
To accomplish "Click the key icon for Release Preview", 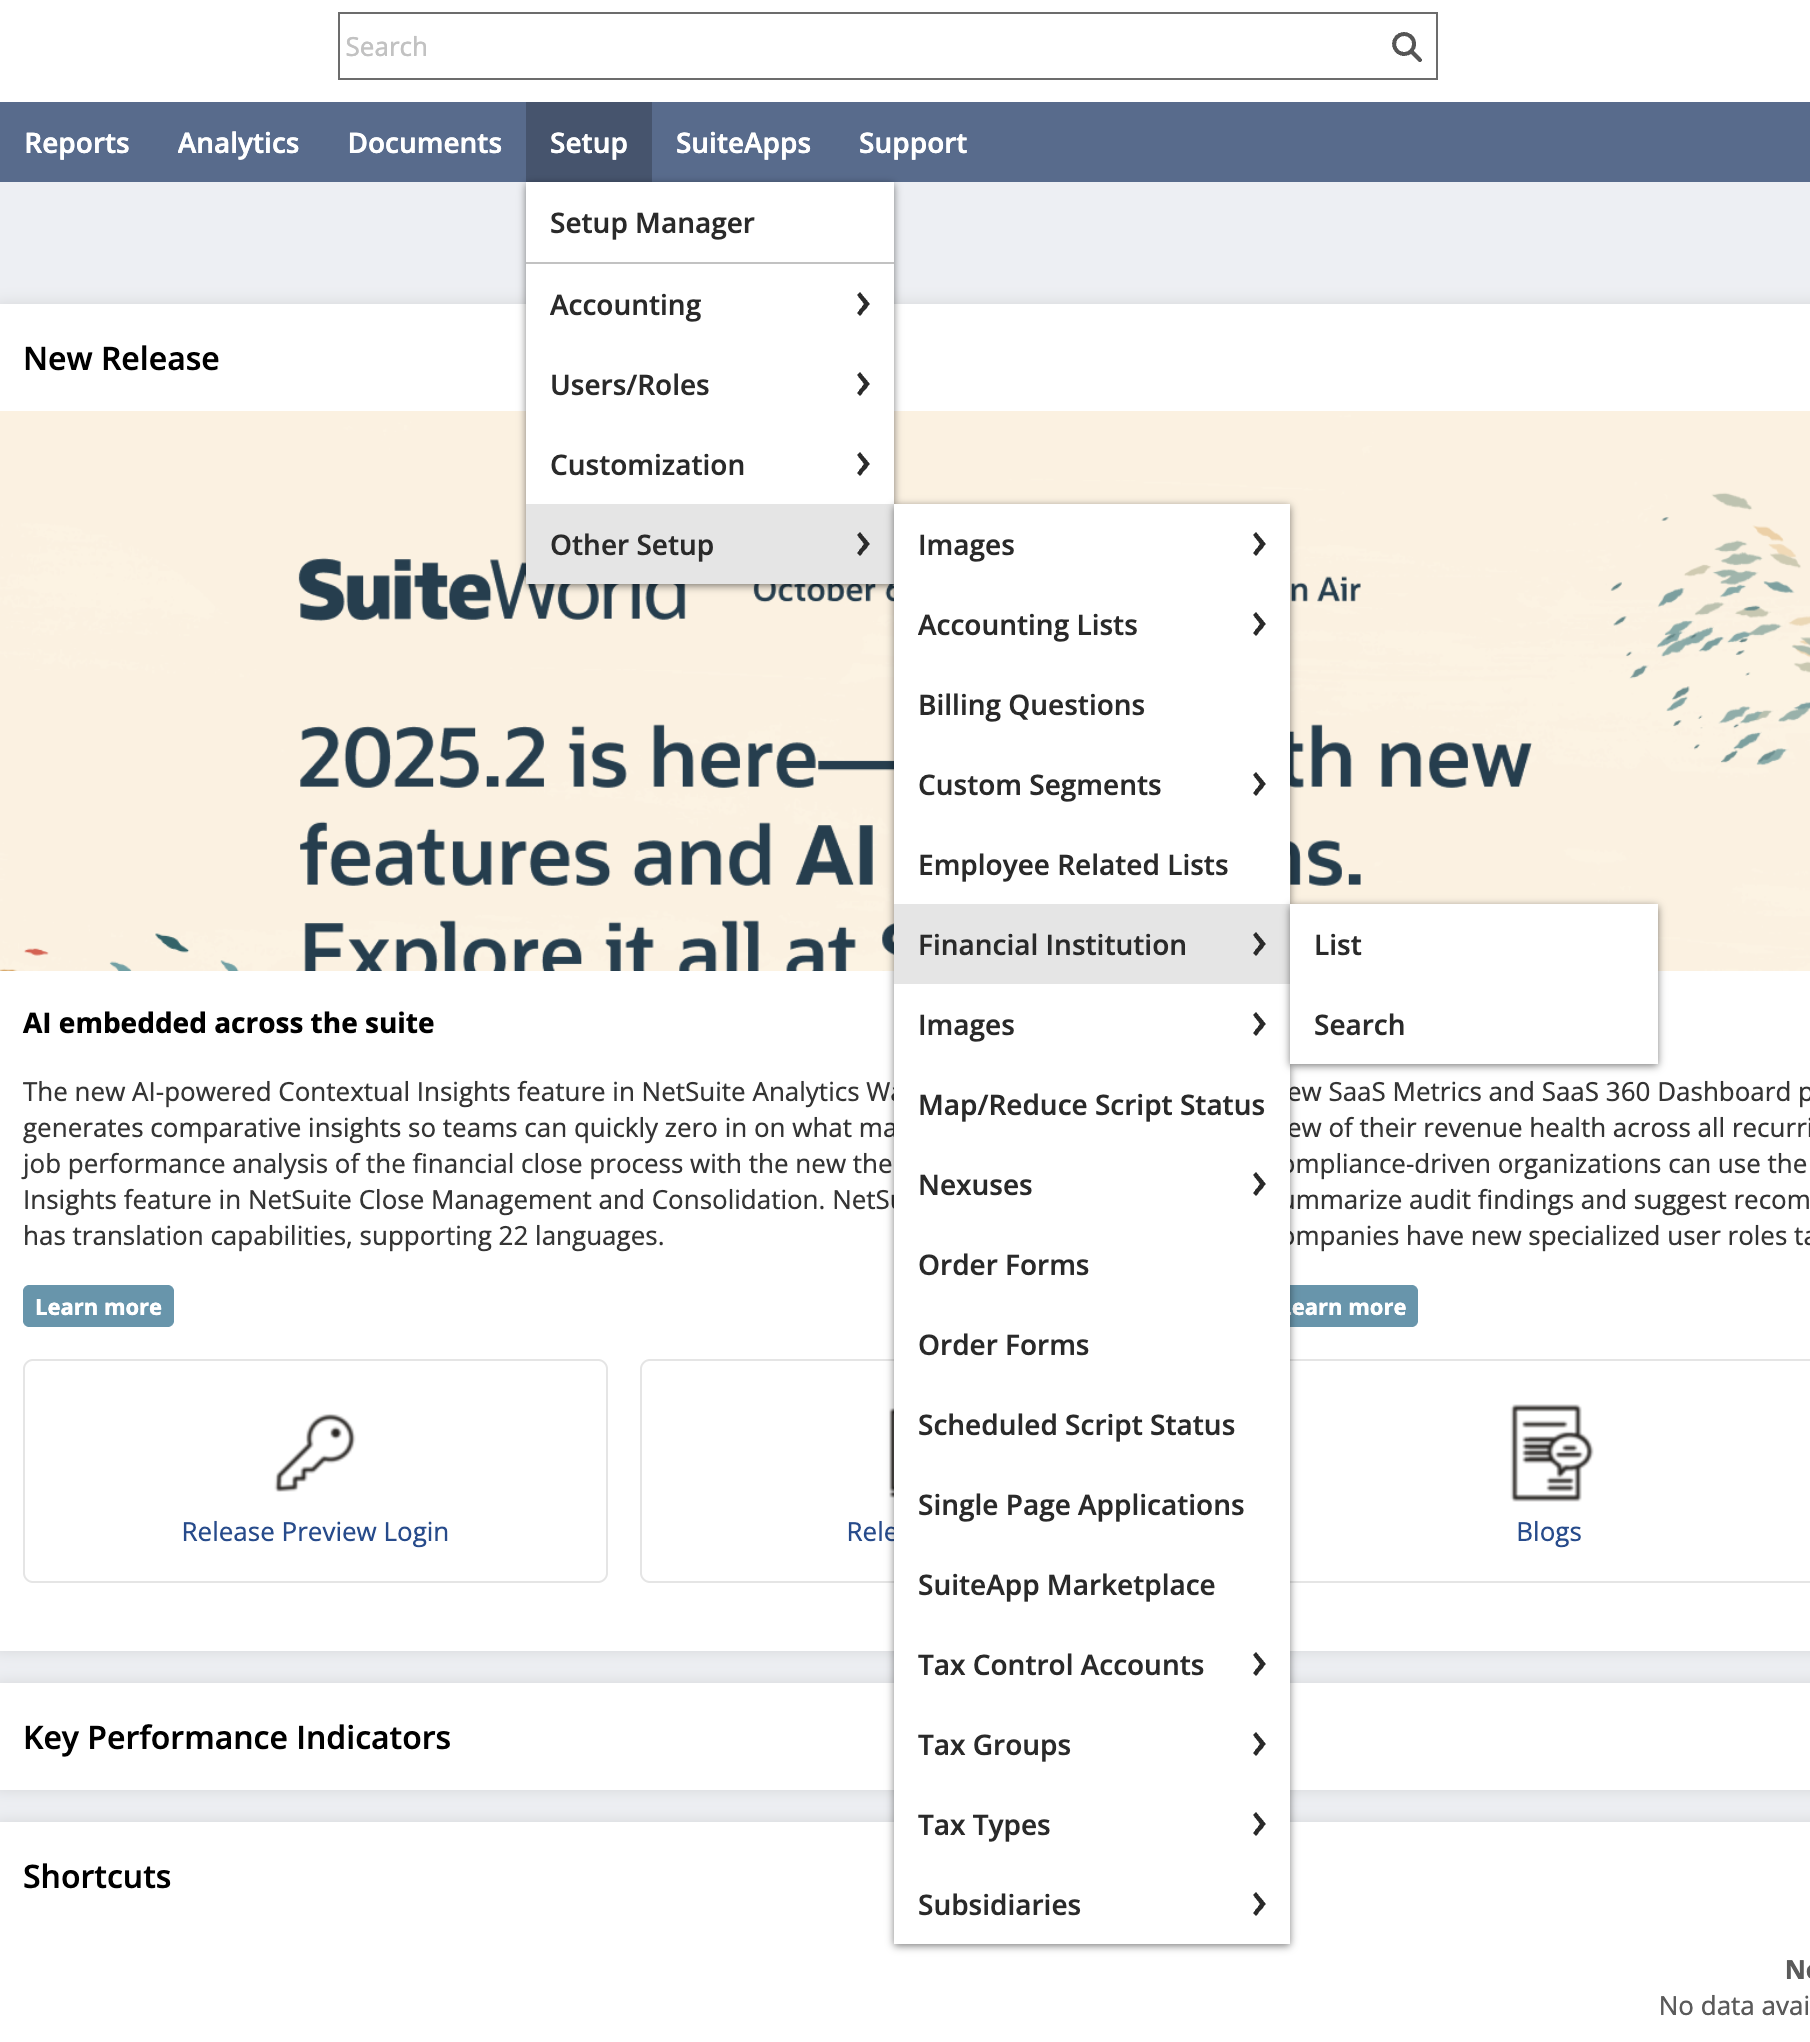I will coord(315,1452).
